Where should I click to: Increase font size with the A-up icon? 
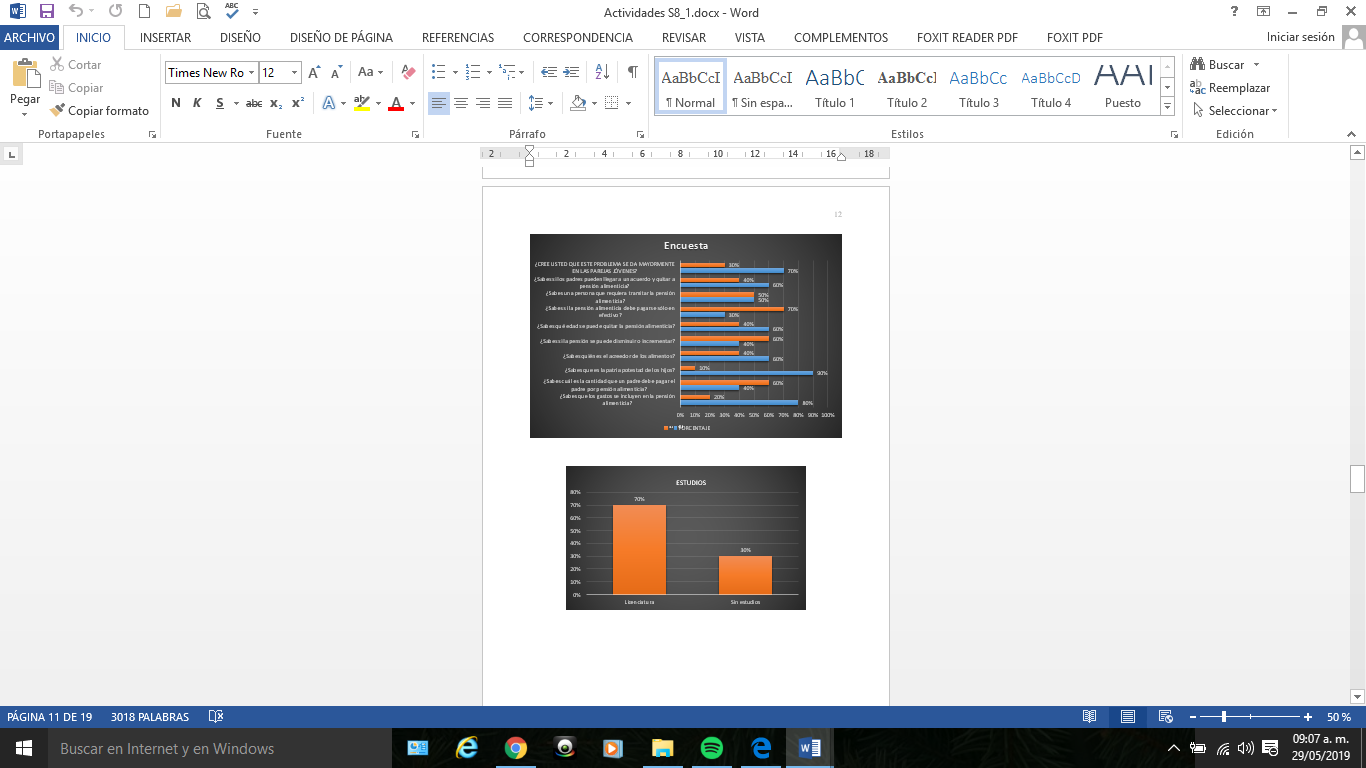[x=314, y=72]
